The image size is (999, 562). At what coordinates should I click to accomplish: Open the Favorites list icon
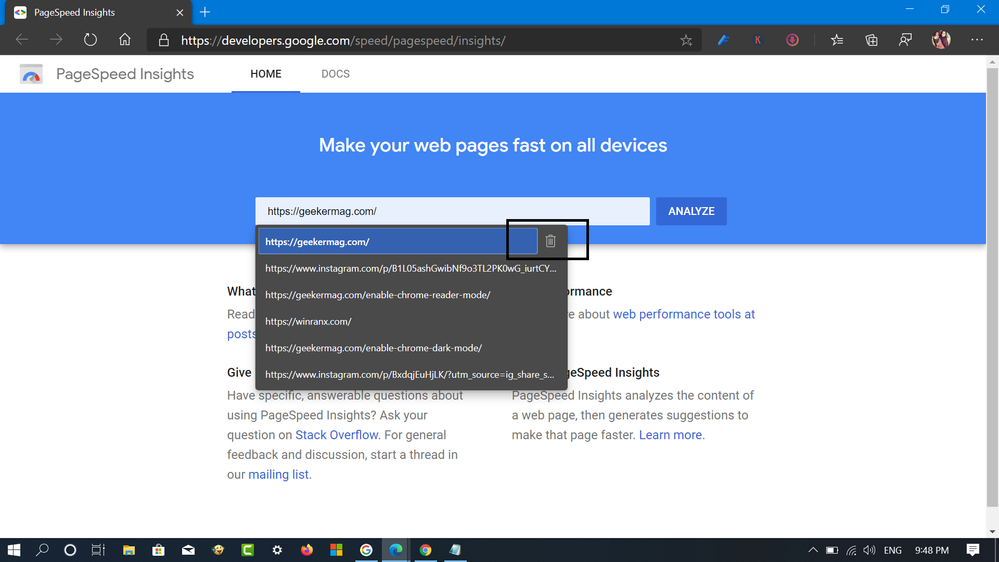837,40
